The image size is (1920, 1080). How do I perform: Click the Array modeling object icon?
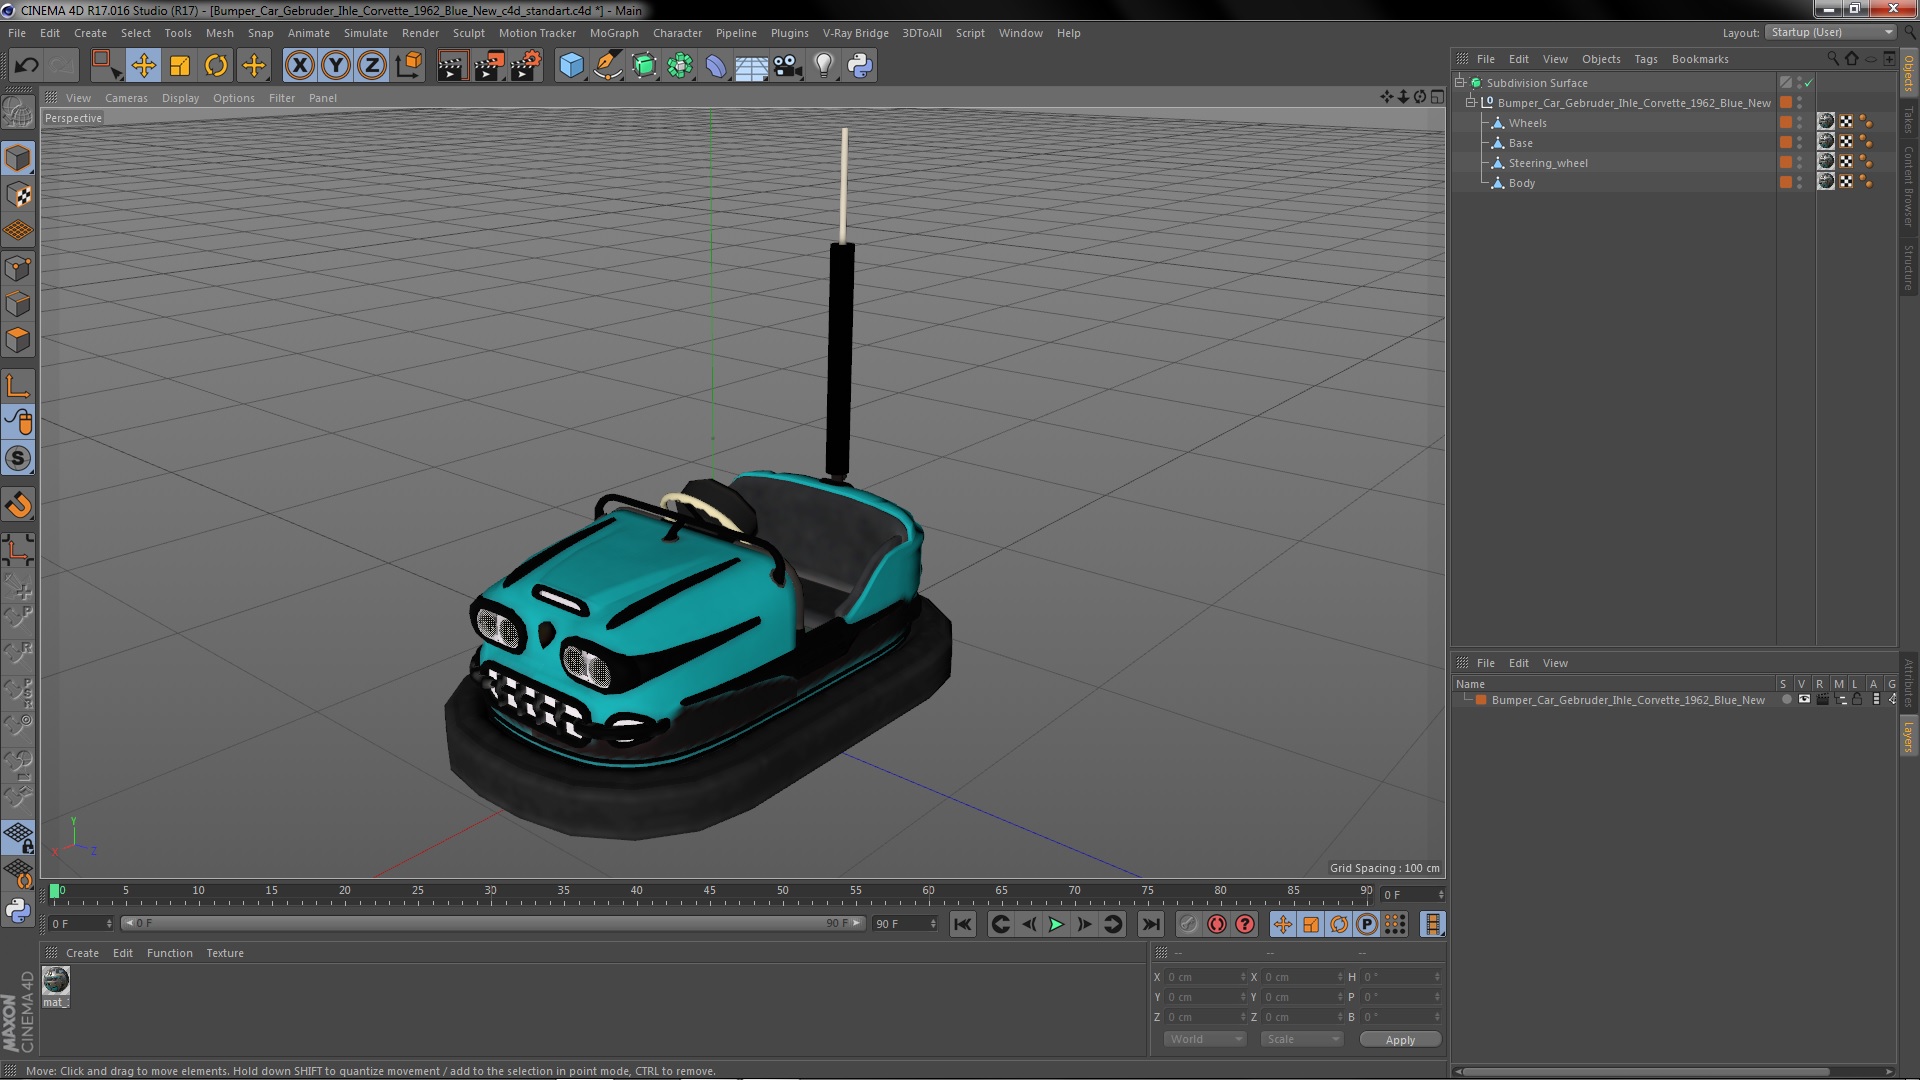680,66
